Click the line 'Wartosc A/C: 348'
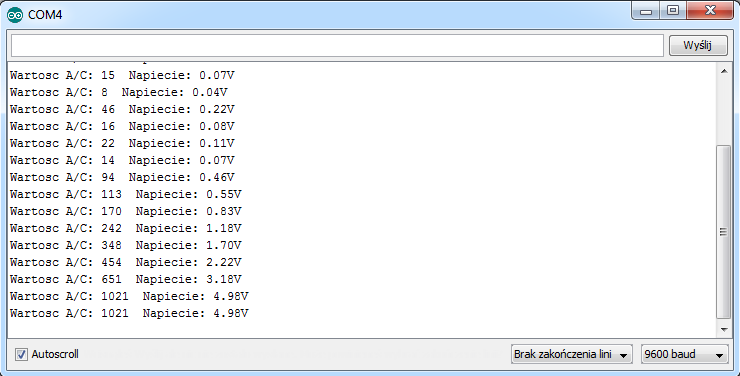Screen dimensions: 740x376 point(126,245)
